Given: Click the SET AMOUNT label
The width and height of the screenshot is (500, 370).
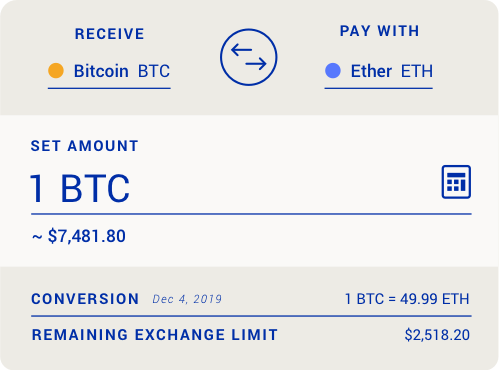Looking at the screenshot, I should pos(84,146).
